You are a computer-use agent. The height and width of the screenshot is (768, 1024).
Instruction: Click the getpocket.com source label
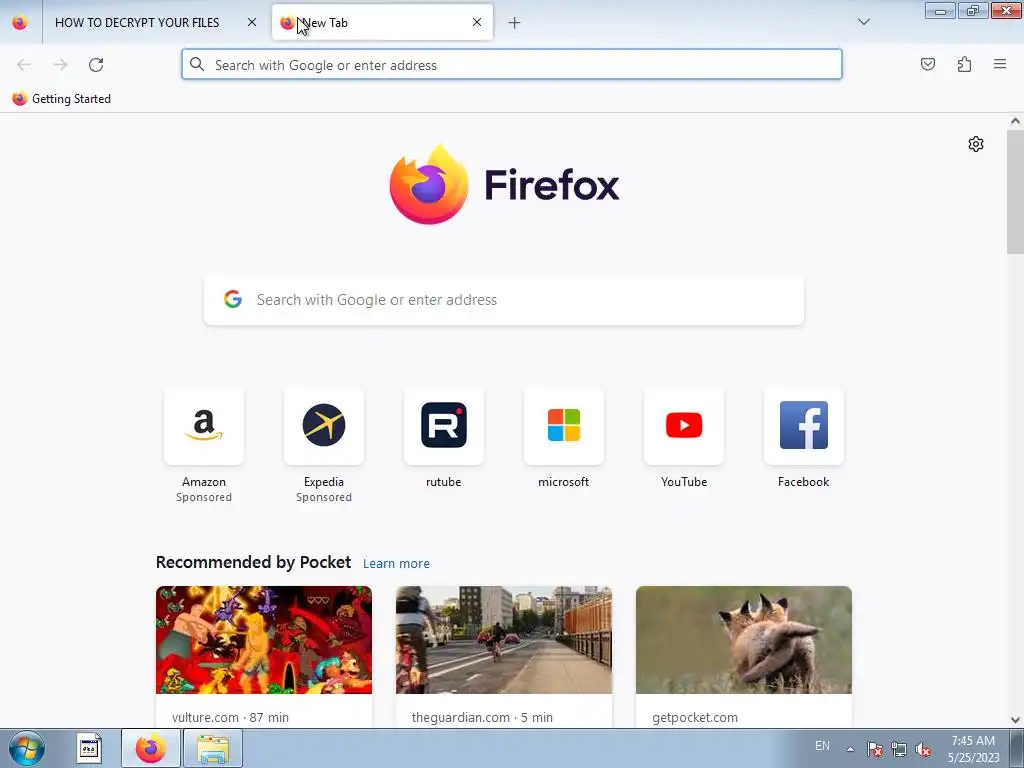(x=695, y=717)
